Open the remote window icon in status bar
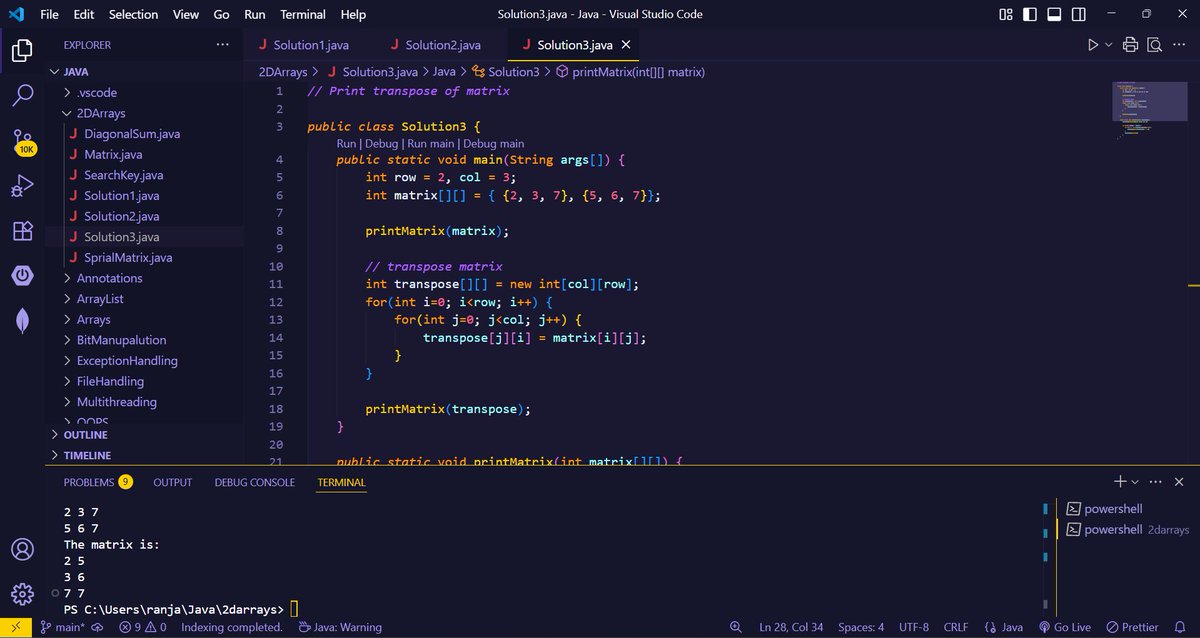The image size is (1200, 638). point(15,627)
